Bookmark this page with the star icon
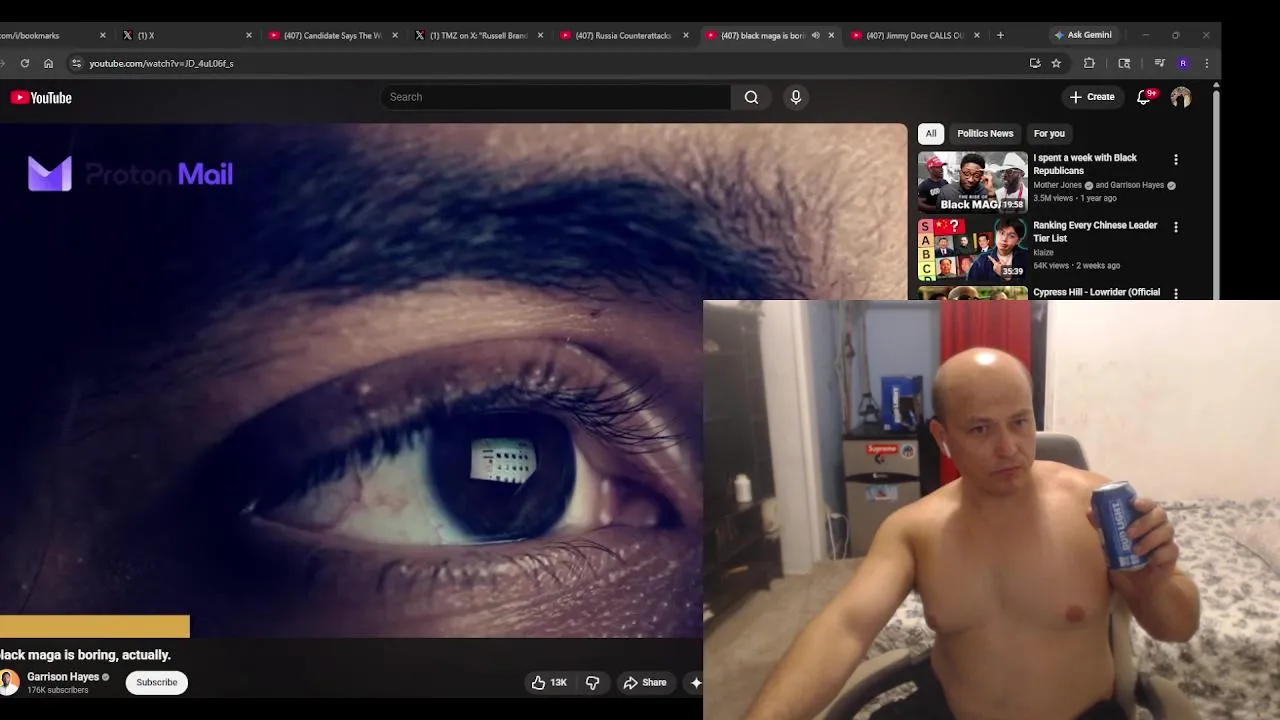This screenshot has width=1280, height=720. (1056, 63)
